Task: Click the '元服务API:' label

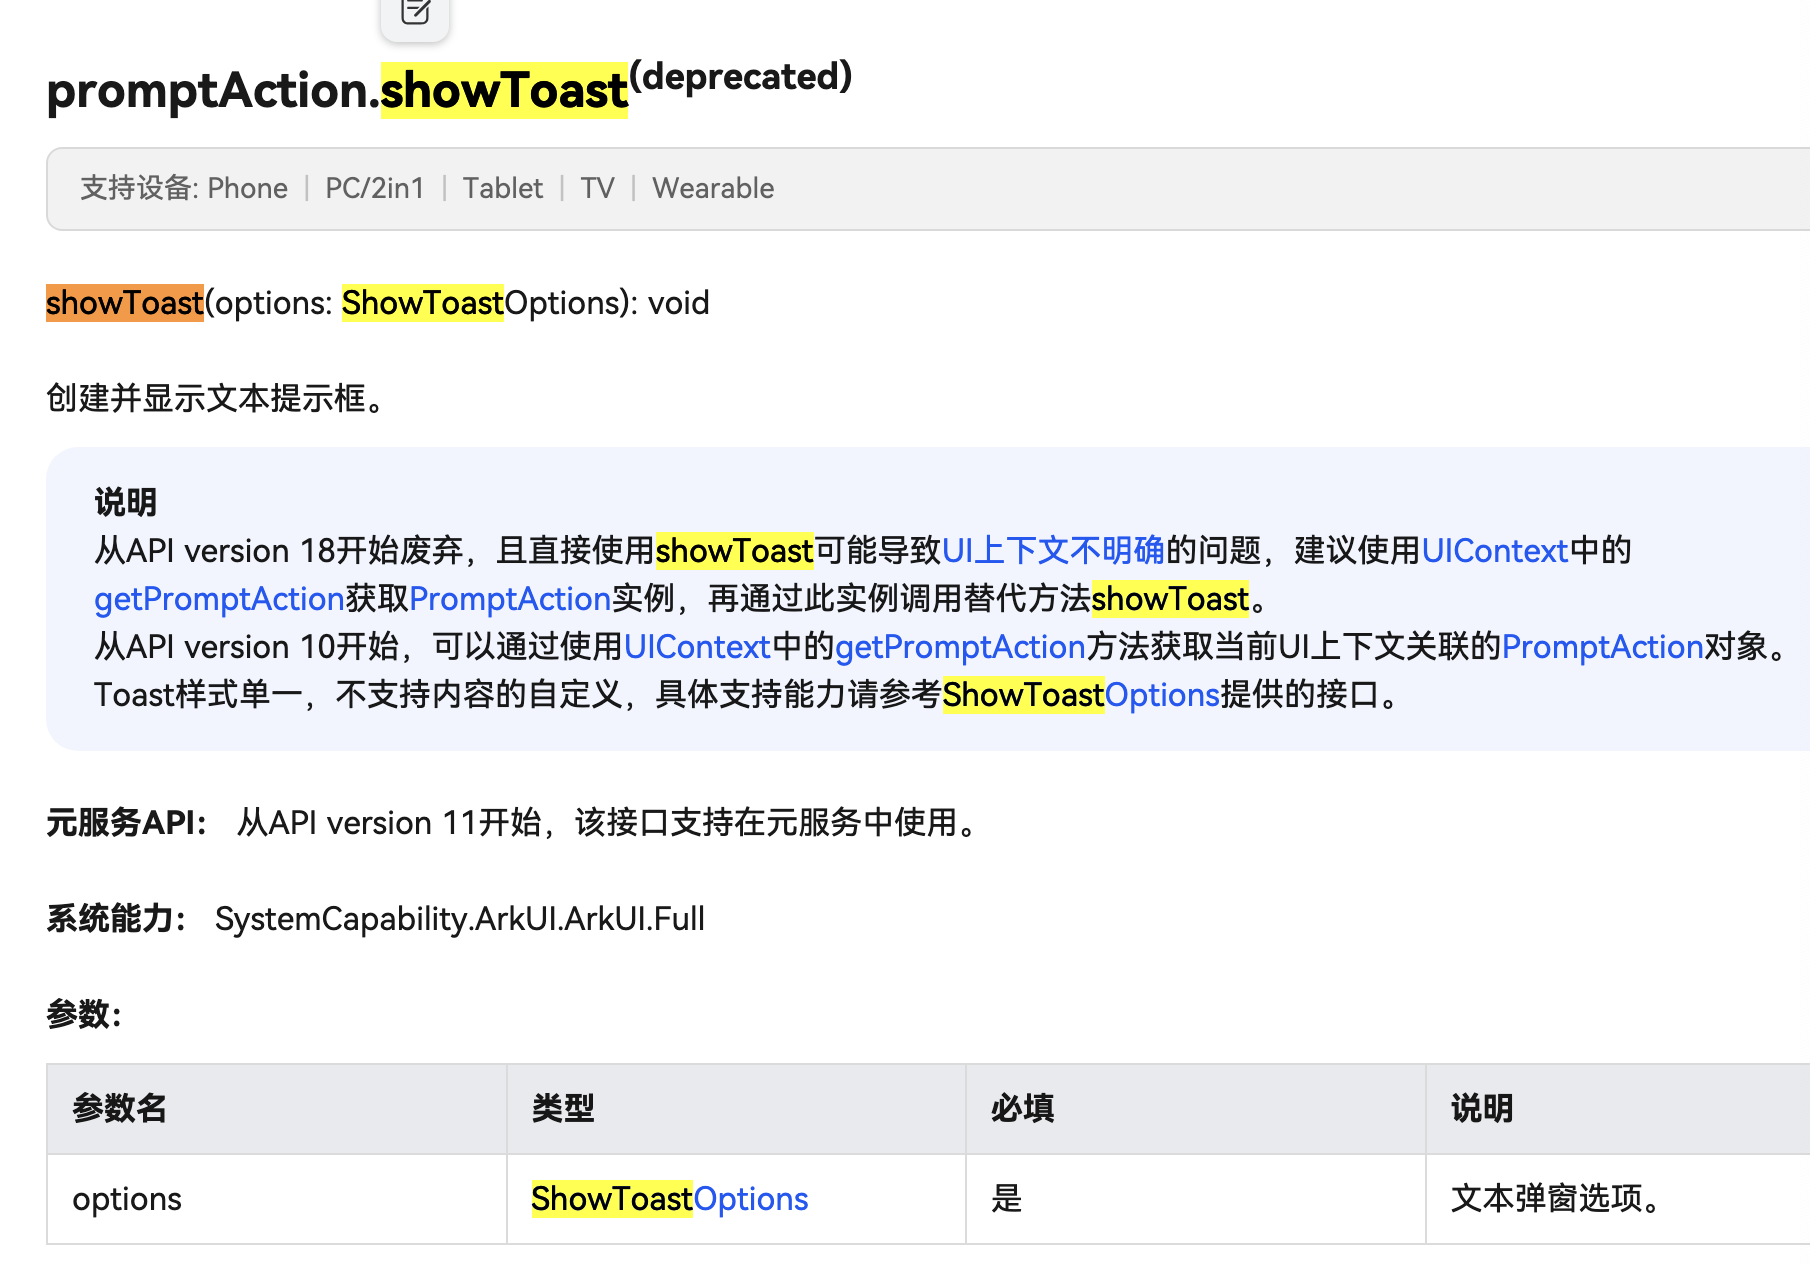Action: point(127,822)
